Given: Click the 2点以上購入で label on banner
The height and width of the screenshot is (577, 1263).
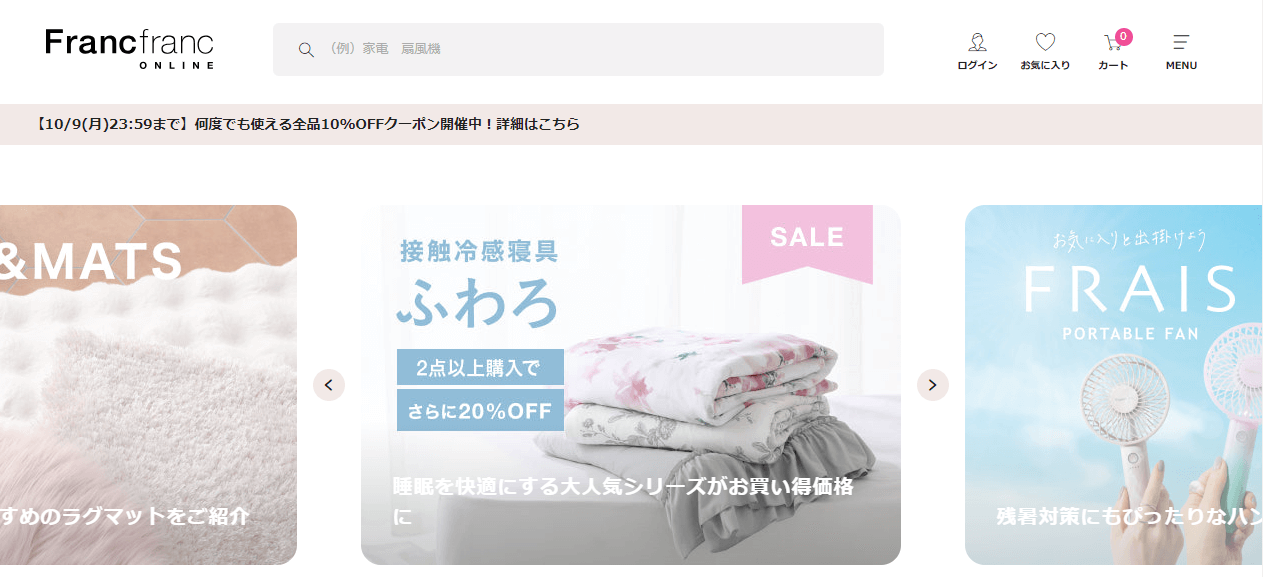Looking at the screenshot, I should tap(480, 367).
